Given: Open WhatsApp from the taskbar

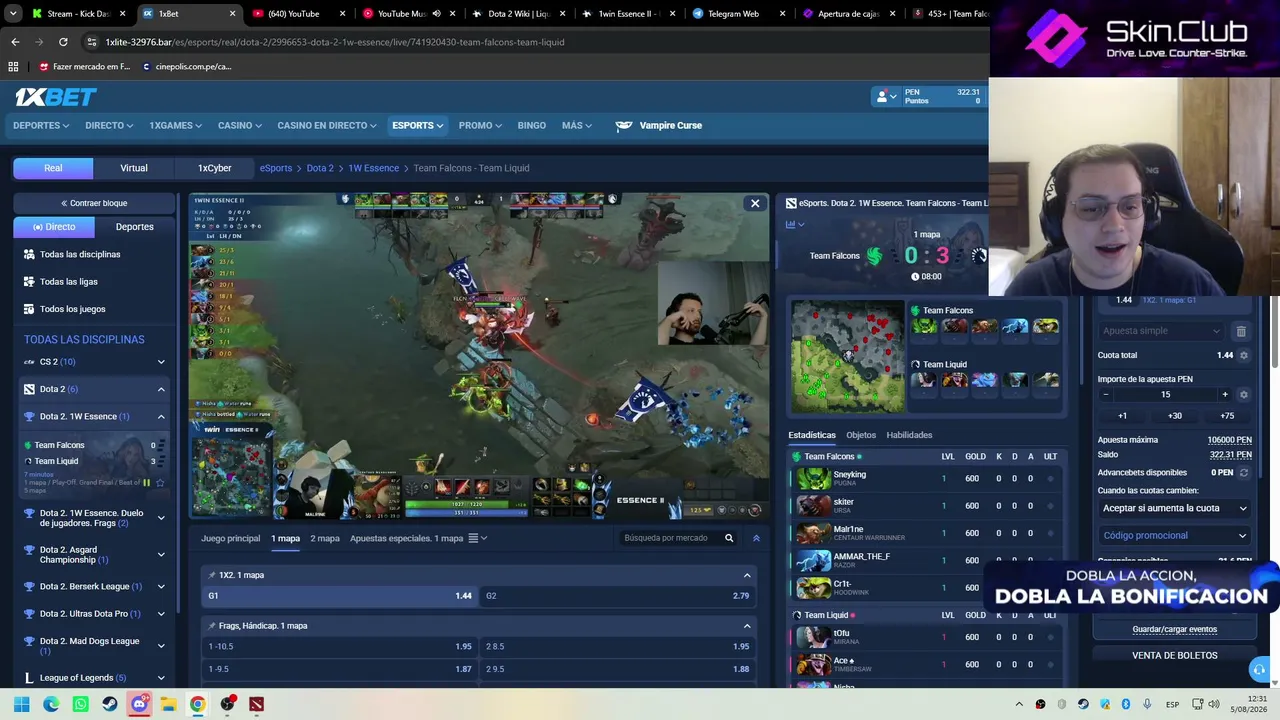Looking at the screenshot, I should pos(80,704).
